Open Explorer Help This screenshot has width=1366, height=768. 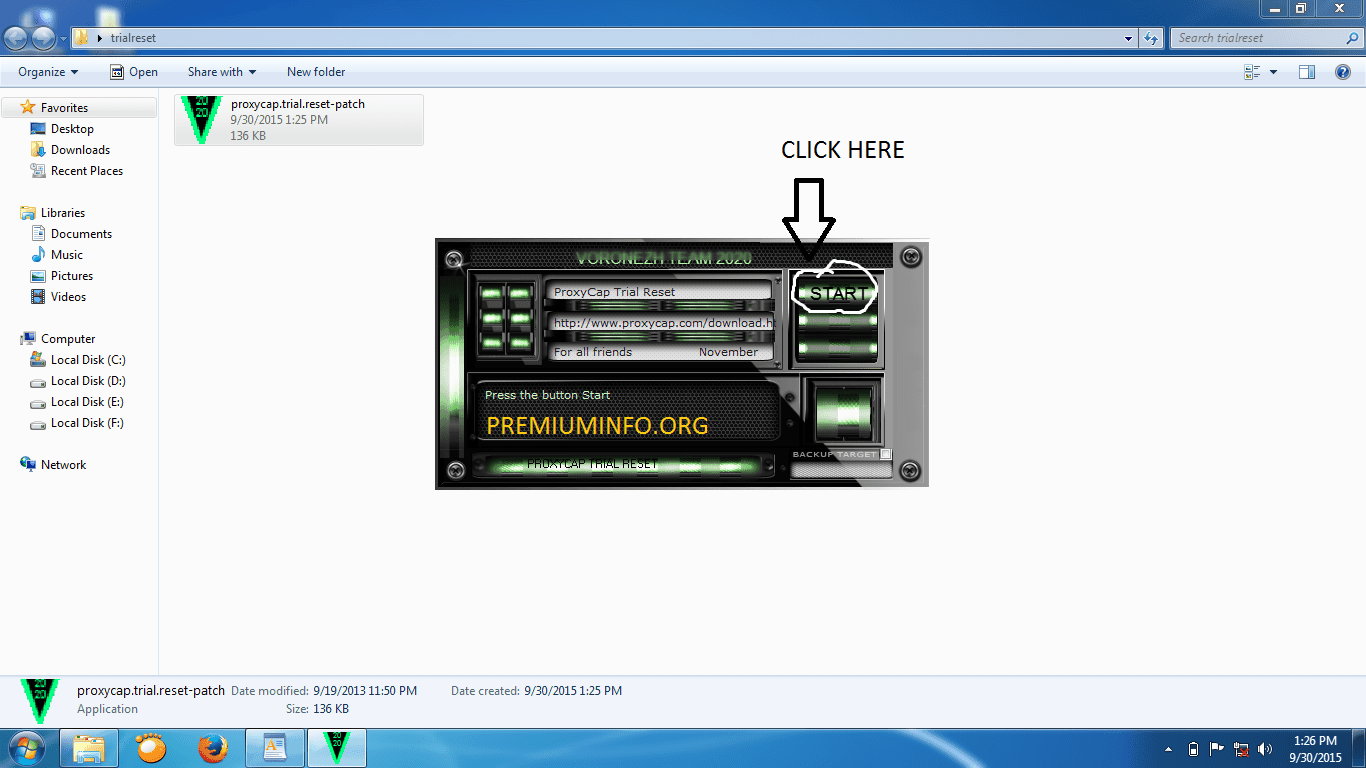pos(1344,72)
